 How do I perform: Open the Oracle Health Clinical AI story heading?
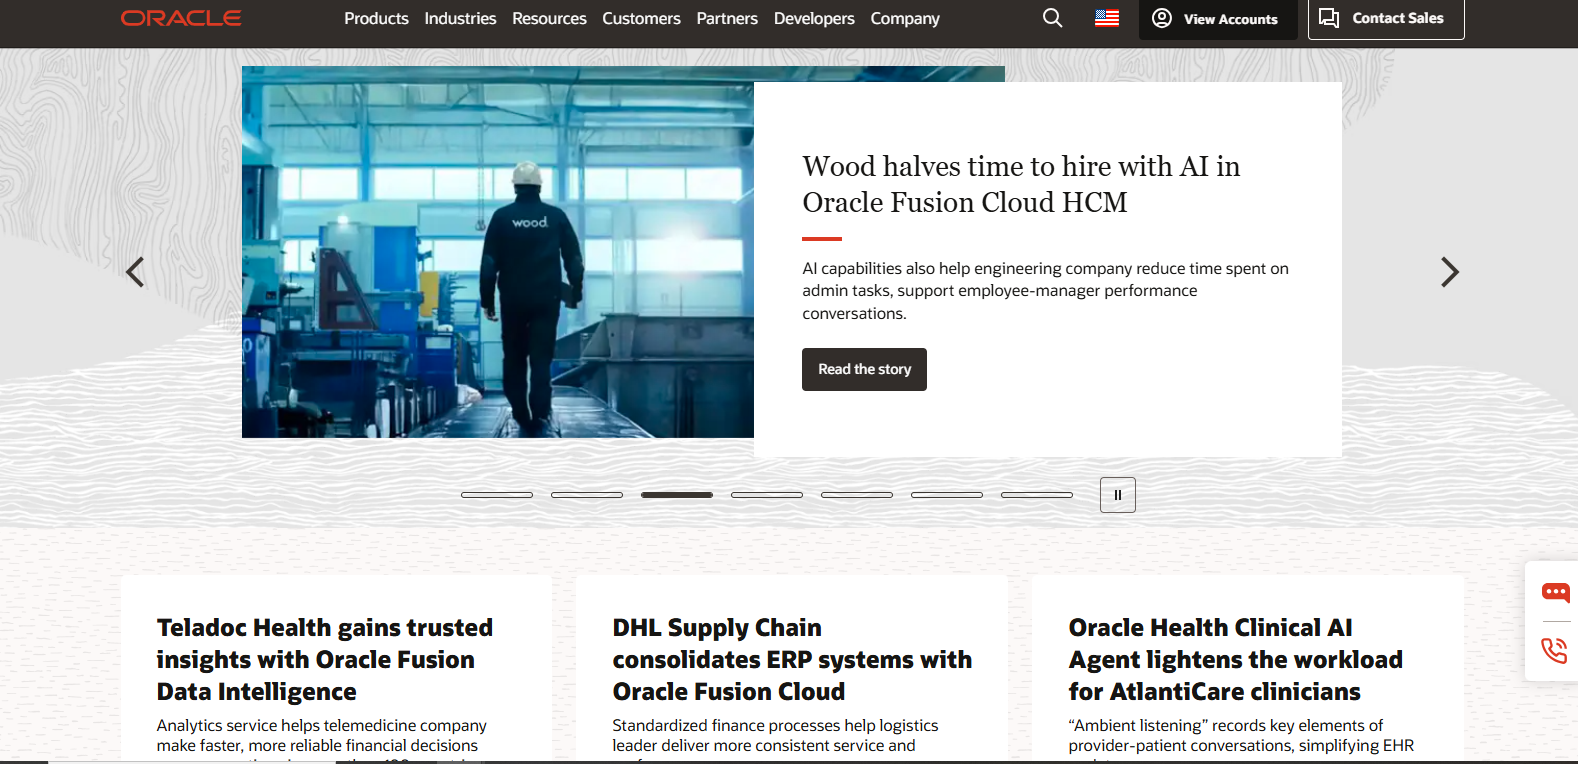pyautogui.click(x=1235, y=660)
